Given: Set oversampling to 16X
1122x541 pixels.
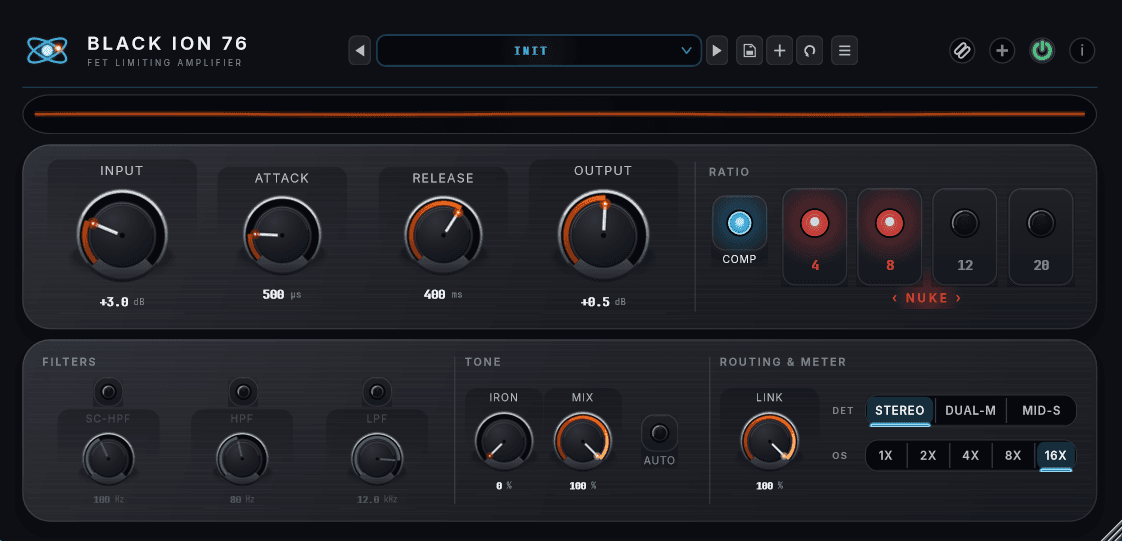Looking at the screenshot, I should 1055,456.
